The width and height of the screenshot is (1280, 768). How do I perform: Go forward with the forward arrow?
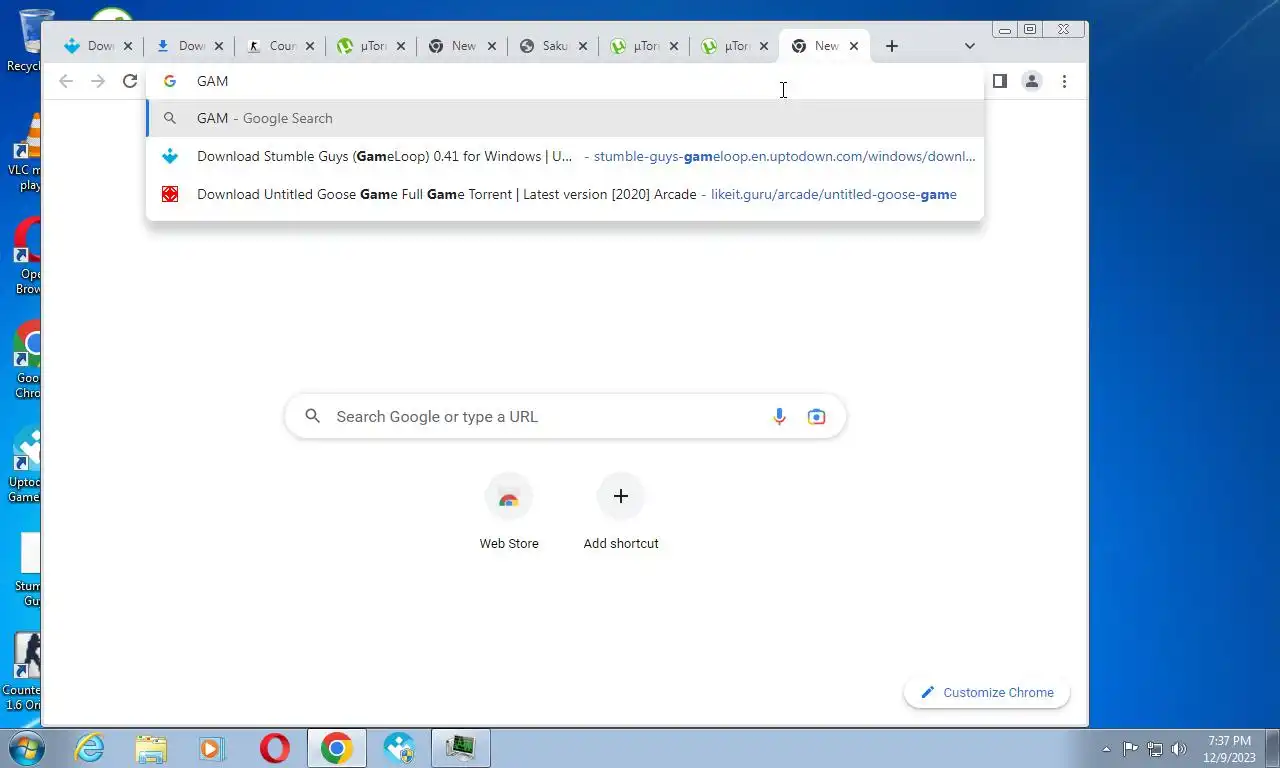pos(98,81)
